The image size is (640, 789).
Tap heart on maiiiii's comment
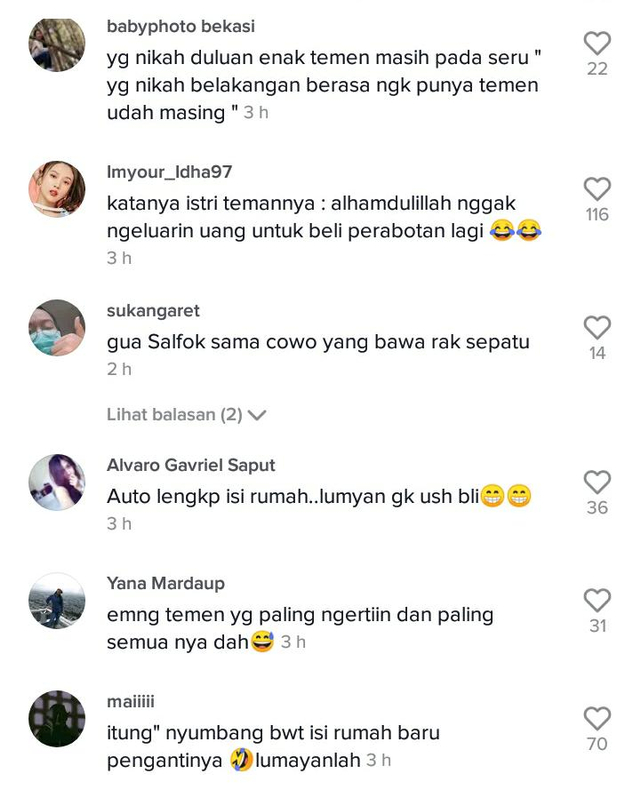597,718
